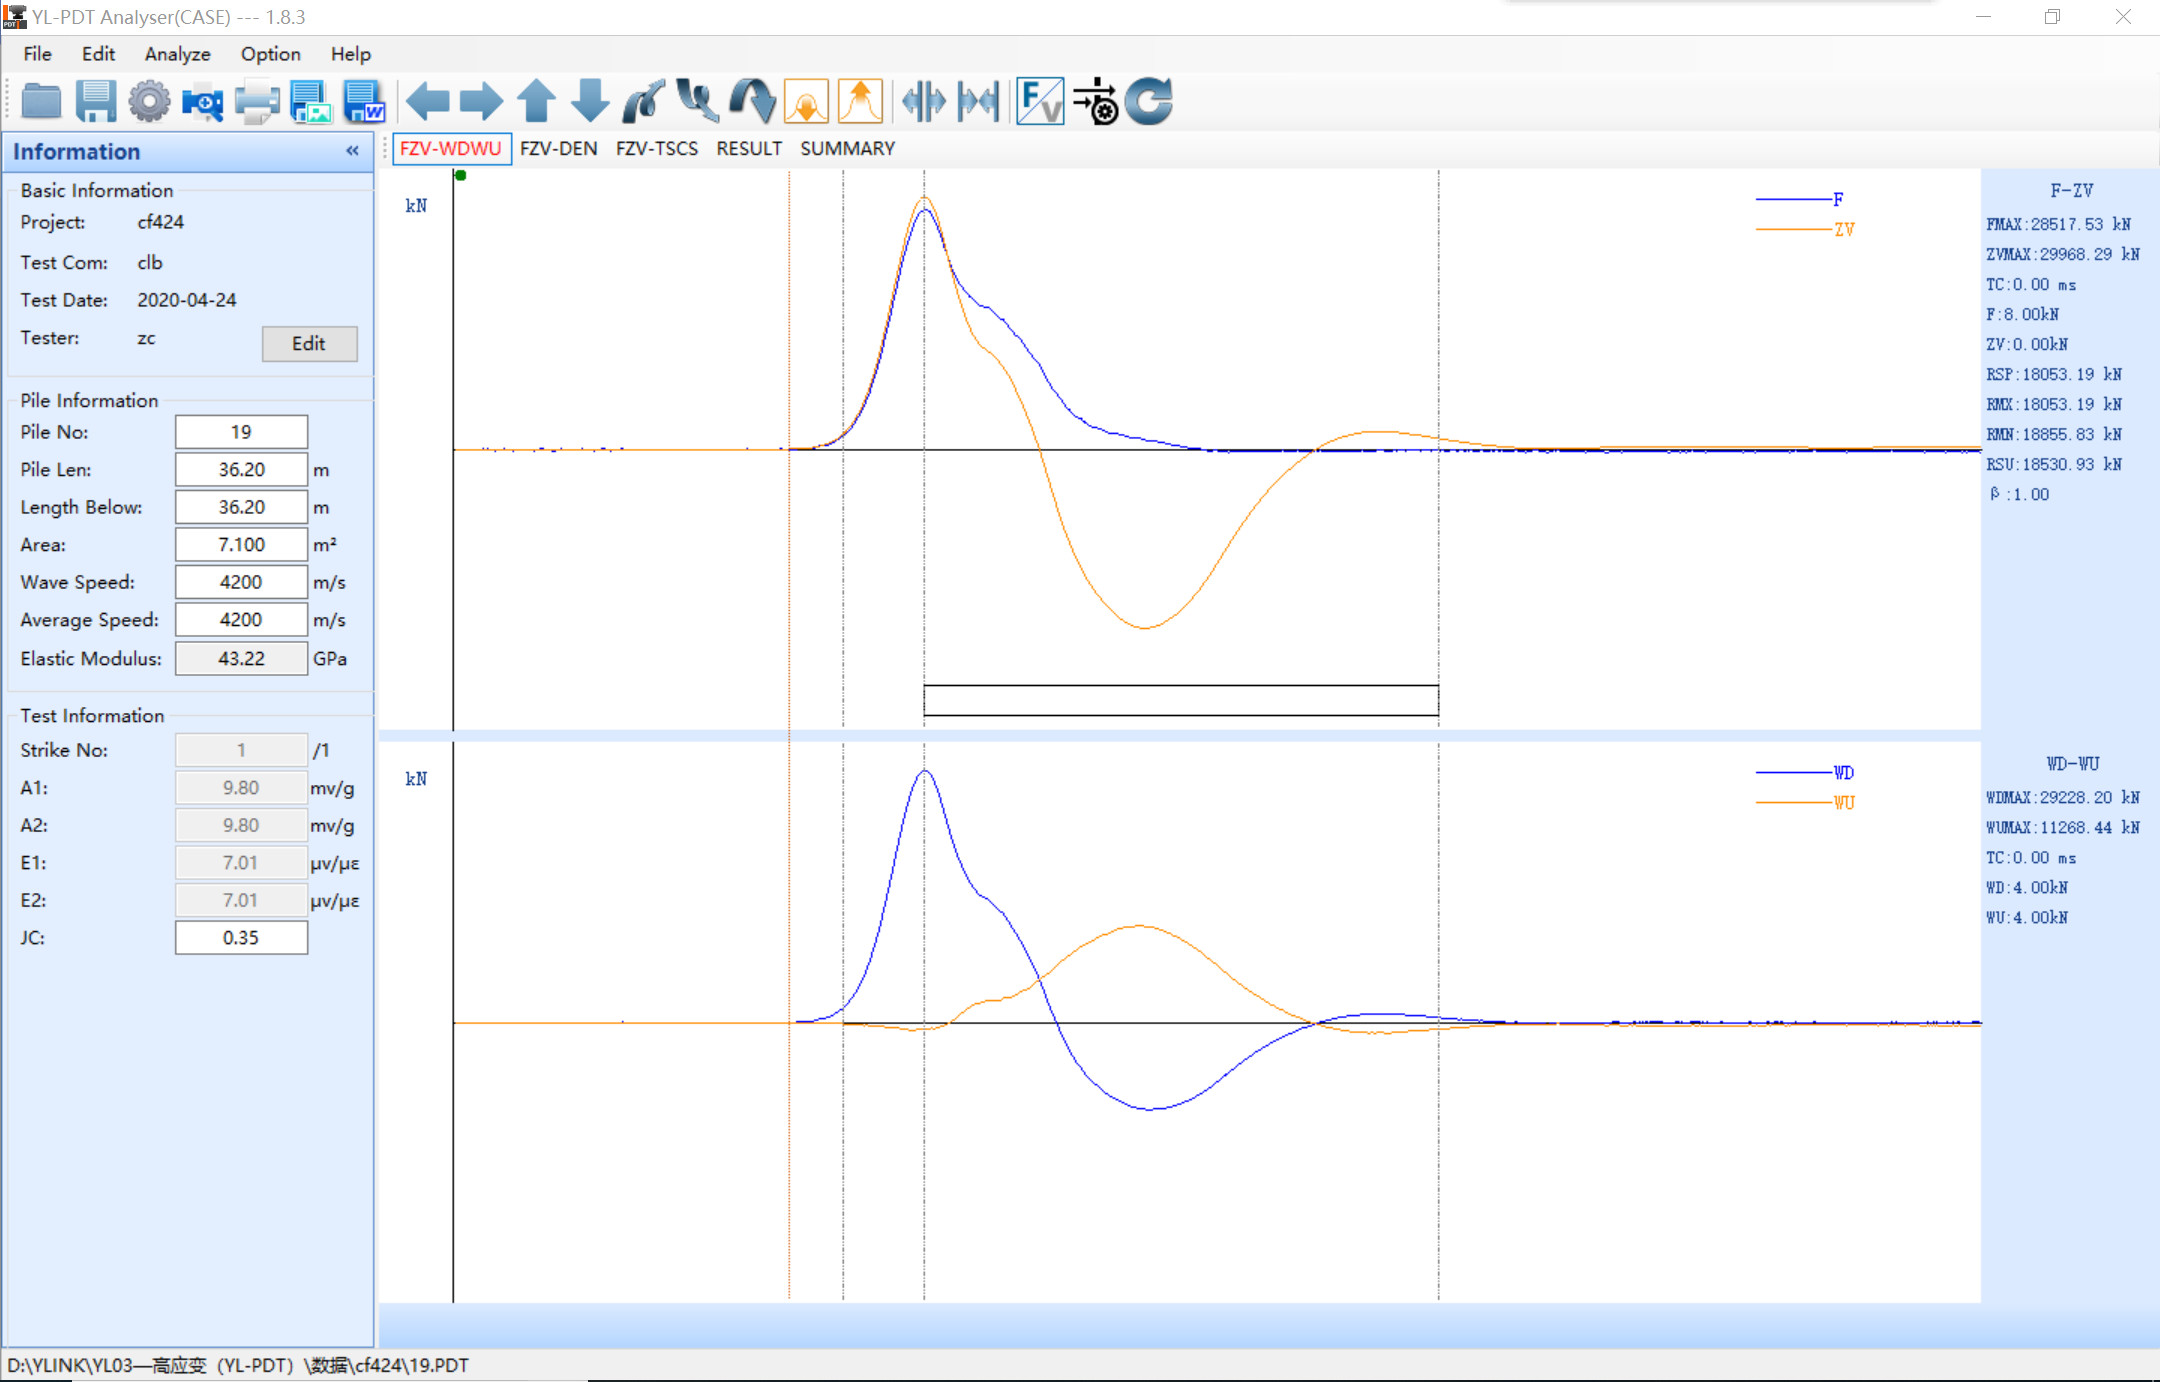
Task: Click the save floppy disk icon
Action: [95, 101]
